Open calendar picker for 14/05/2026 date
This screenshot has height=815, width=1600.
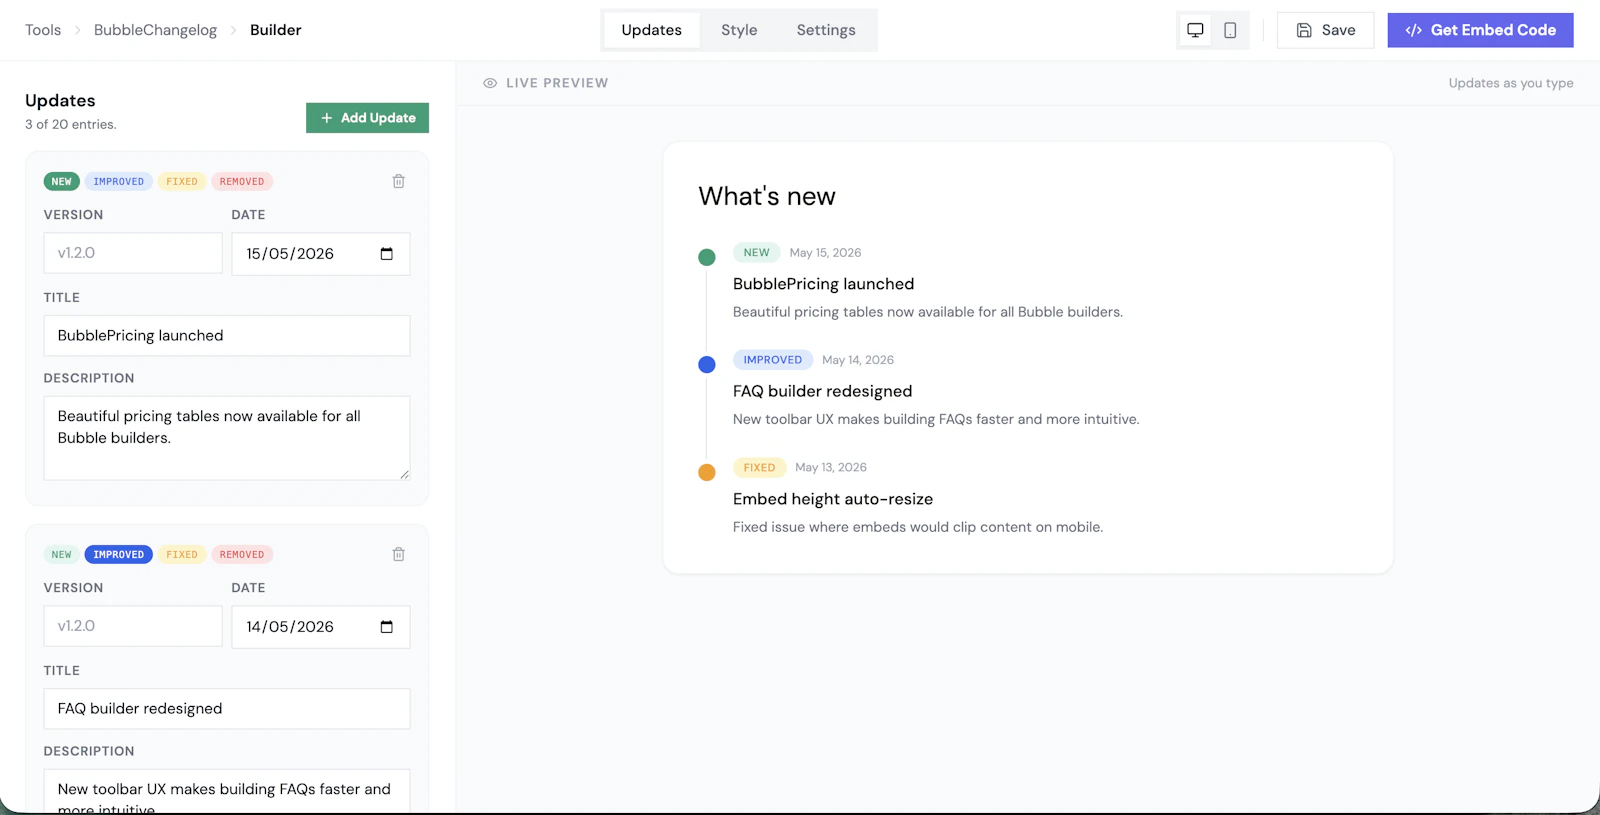pyautogui.click(x=387, y=627)
